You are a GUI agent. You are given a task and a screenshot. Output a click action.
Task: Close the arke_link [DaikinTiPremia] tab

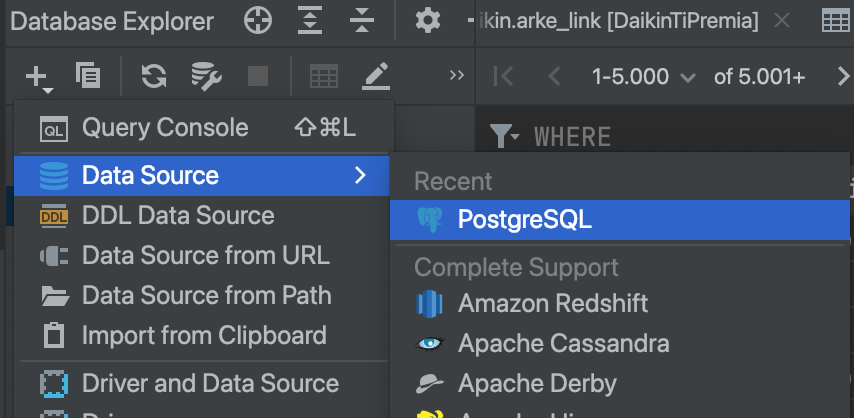(782, 21)
